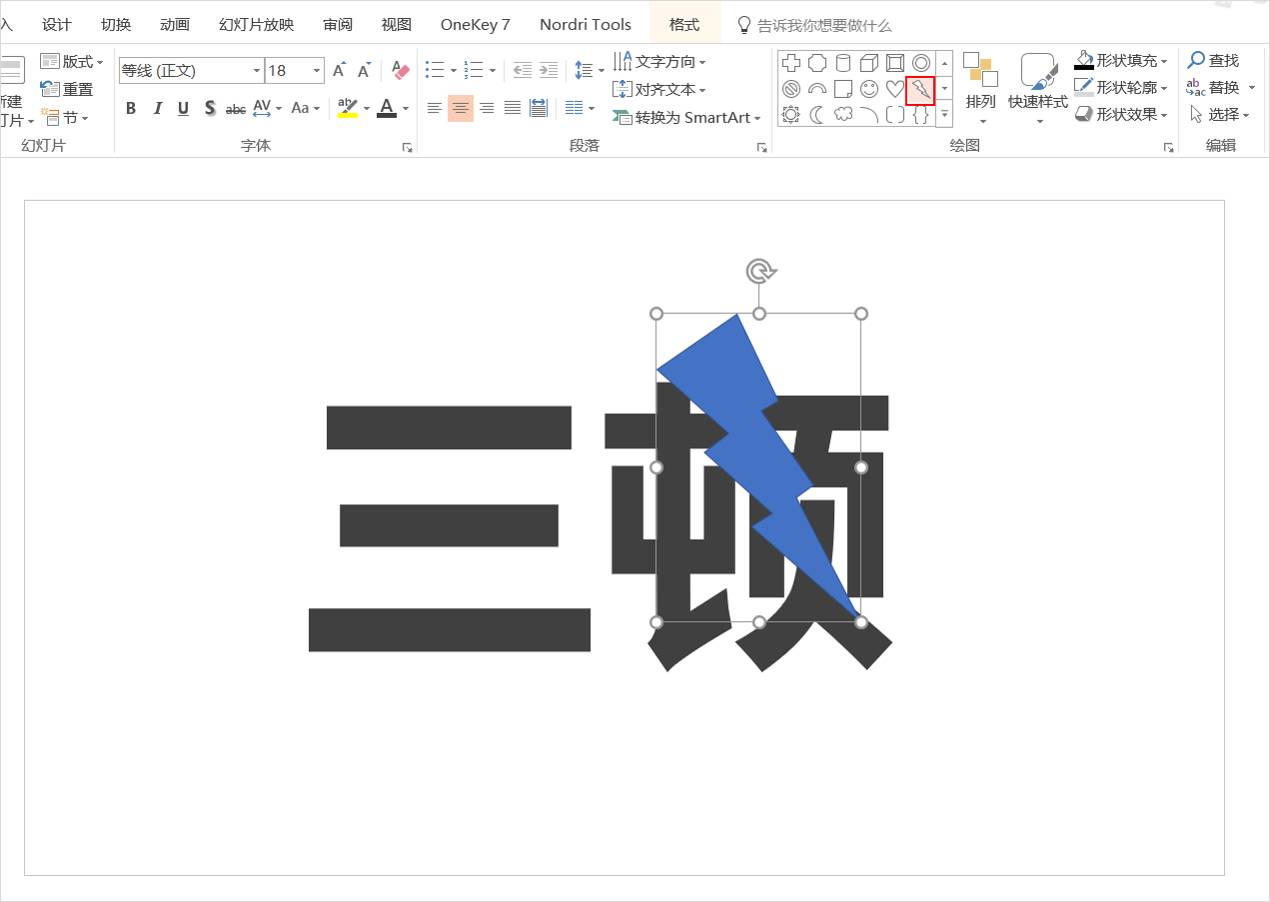This screenshot has height=902, width=1270.
Task: Click the rotation handle above lightning shape
Action: click(x=760, y=271)
